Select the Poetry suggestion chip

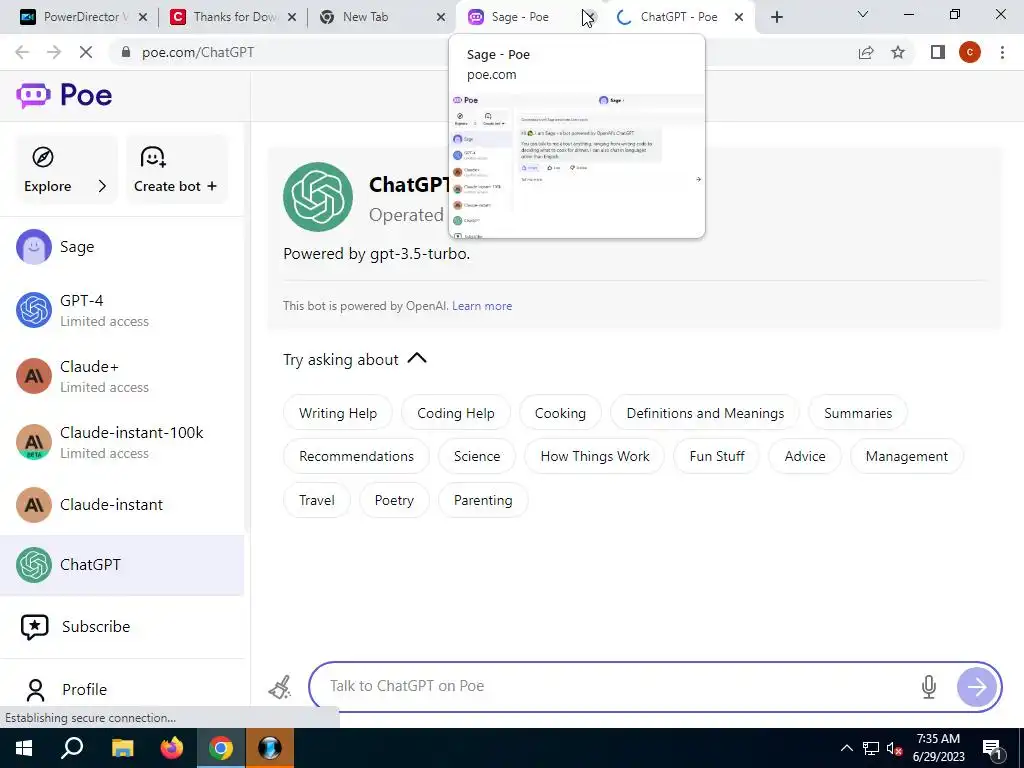pyautogui.click(x=394, y=500)
